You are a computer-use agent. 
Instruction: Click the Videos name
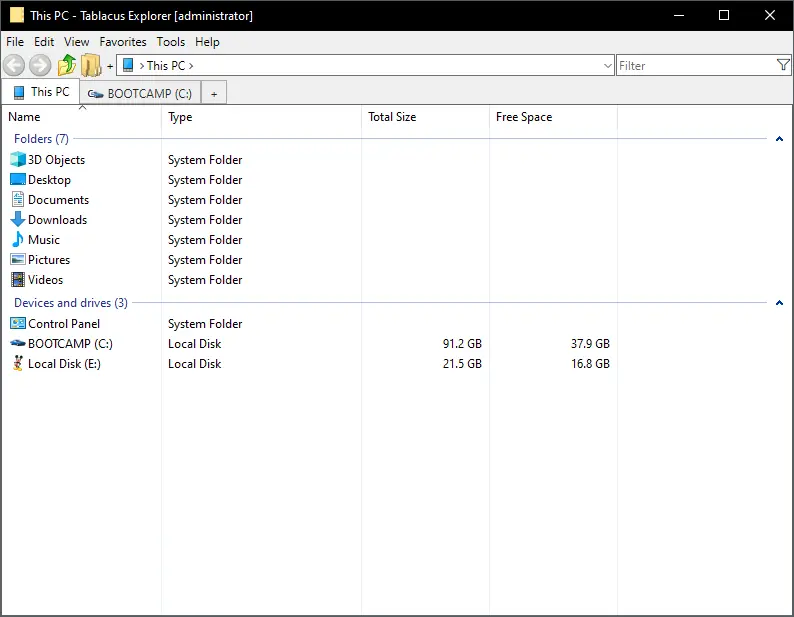(x=45, y=280)
